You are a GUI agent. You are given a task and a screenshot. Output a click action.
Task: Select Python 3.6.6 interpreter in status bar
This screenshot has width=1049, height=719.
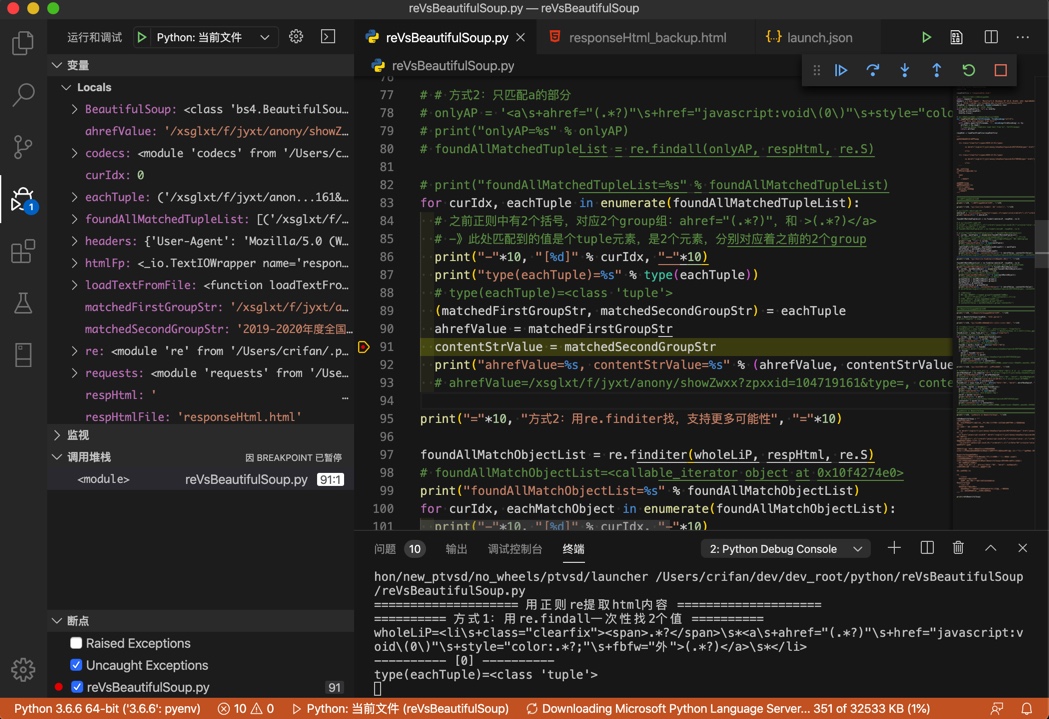pyautogui.click(x=107, y=708)
